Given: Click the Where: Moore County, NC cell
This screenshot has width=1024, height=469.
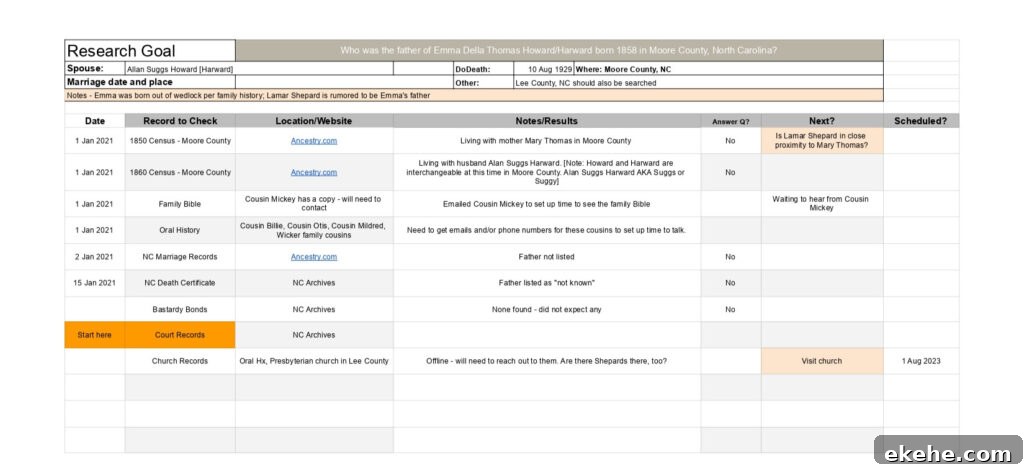Looking at the screenshot, I should point(728,69).
